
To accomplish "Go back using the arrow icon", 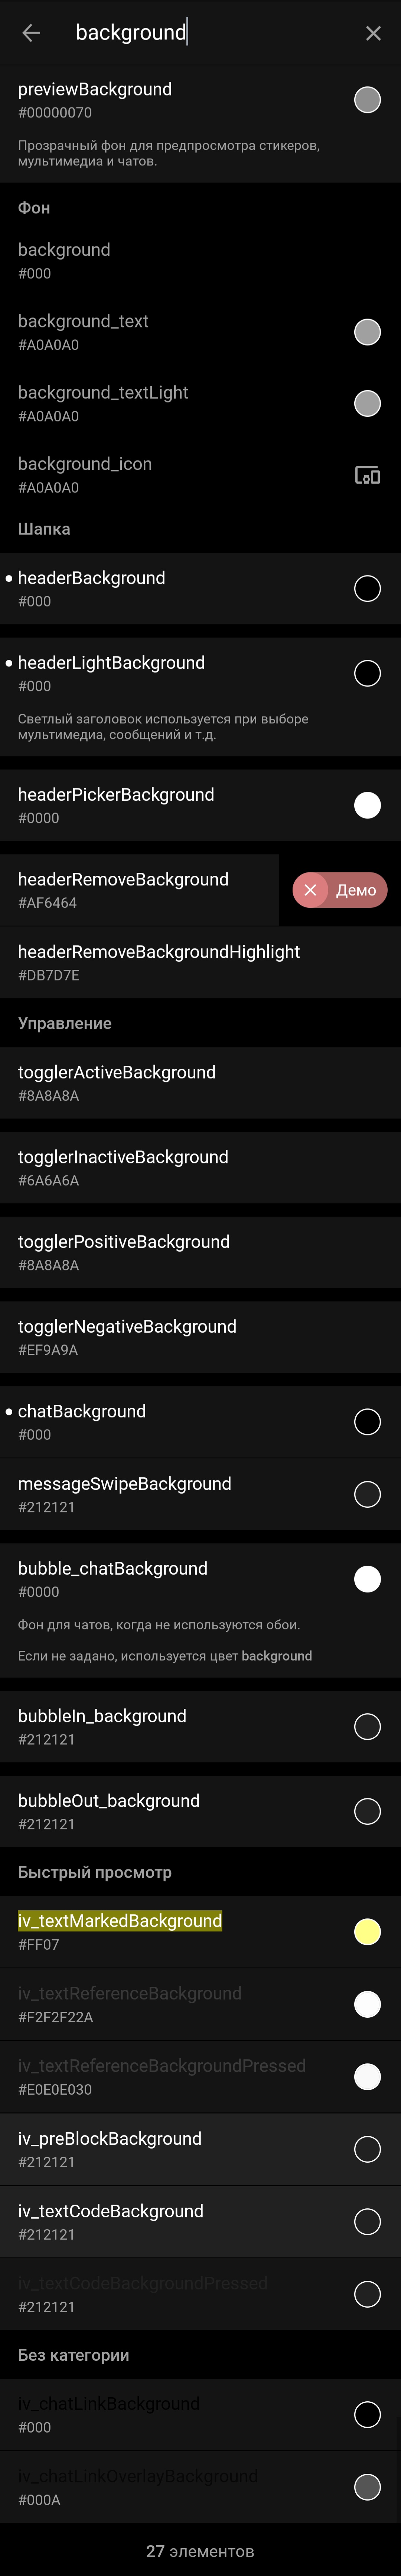I will click(x=31, y=33).
